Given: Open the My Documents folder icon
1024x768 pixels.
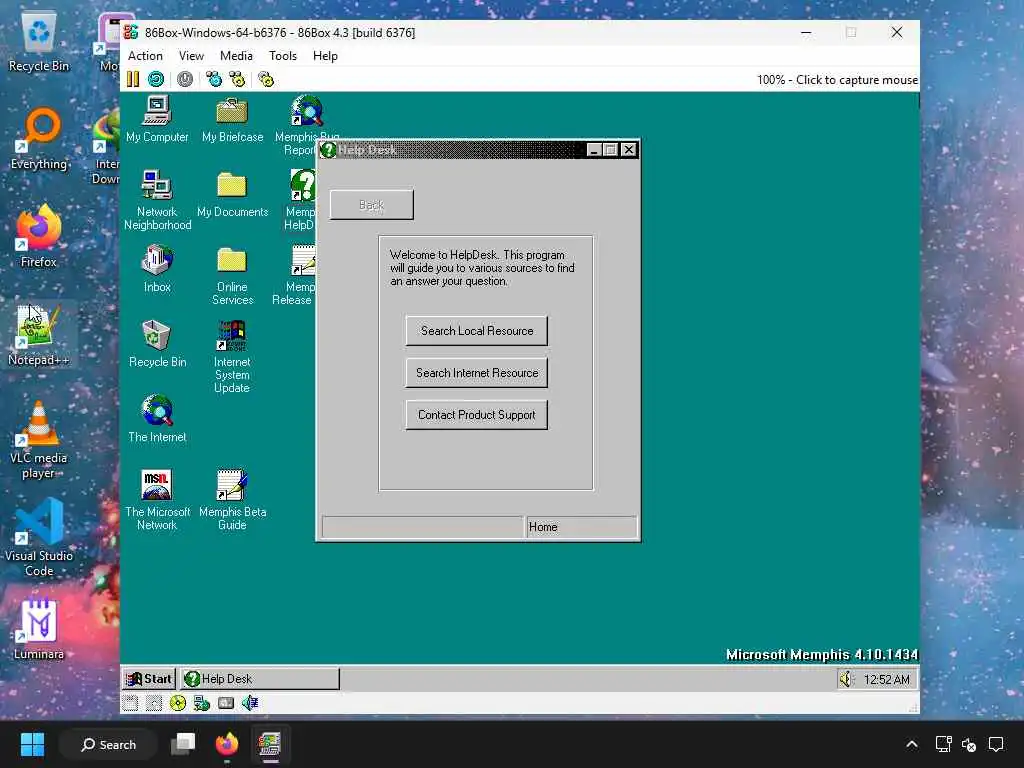Looking at the screenshot, I should pos(232,195).
